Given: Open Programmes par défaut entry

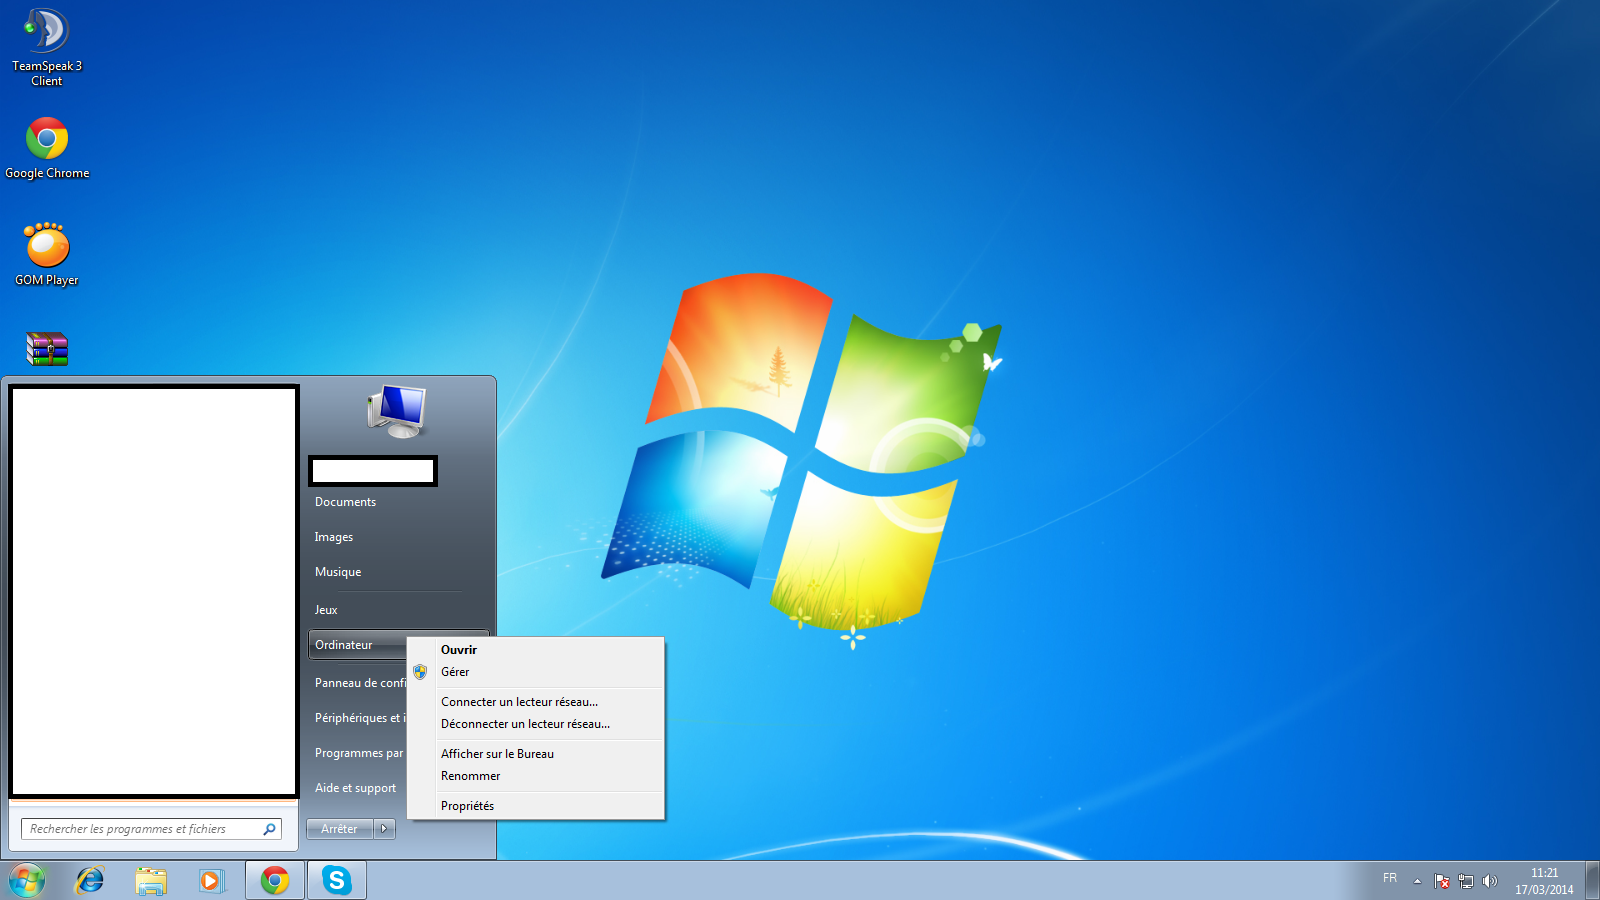Looking at the screenshot, I should pos(358,753).
